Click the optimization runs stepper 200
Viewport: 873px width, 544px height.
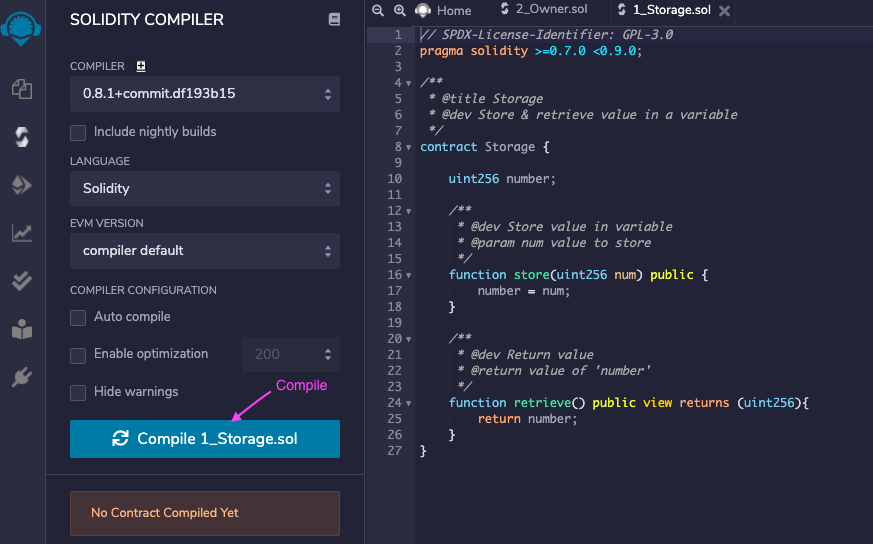pos(291,354)
